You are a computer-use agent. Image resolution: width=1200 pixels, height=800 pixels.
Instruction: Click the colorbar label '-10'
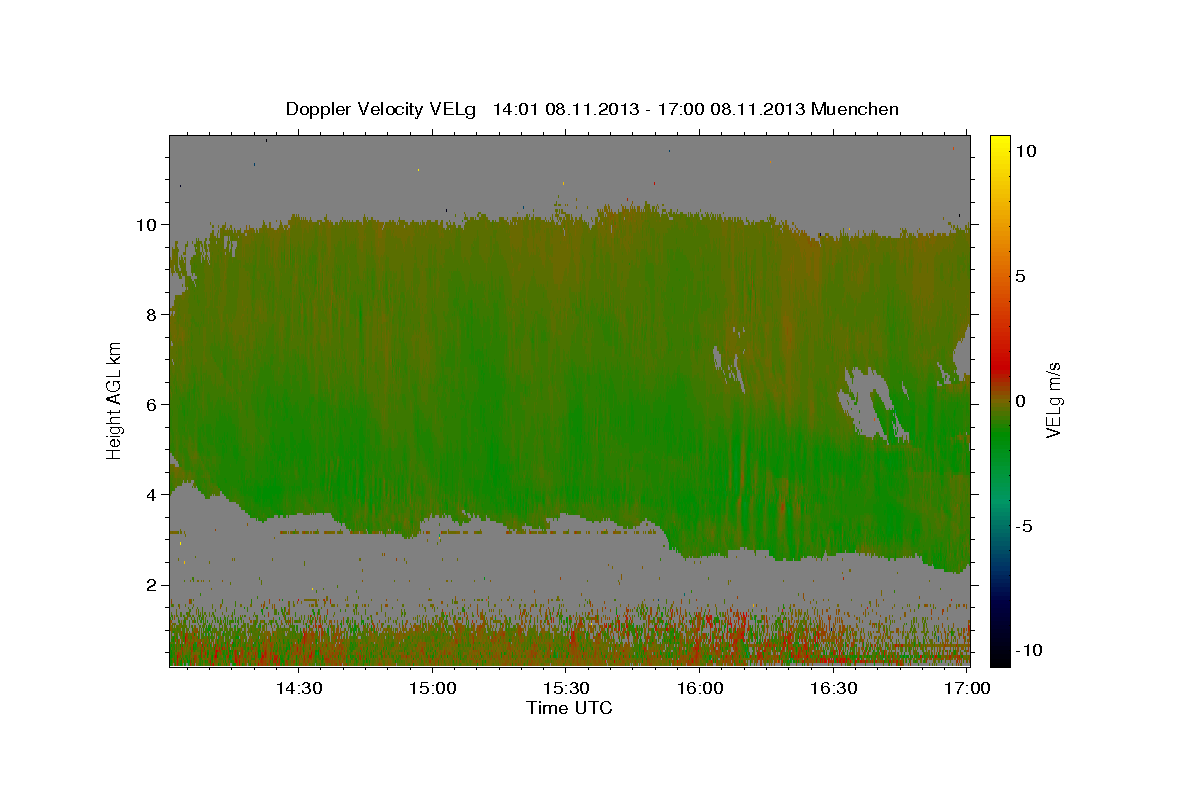(1027, 650)
